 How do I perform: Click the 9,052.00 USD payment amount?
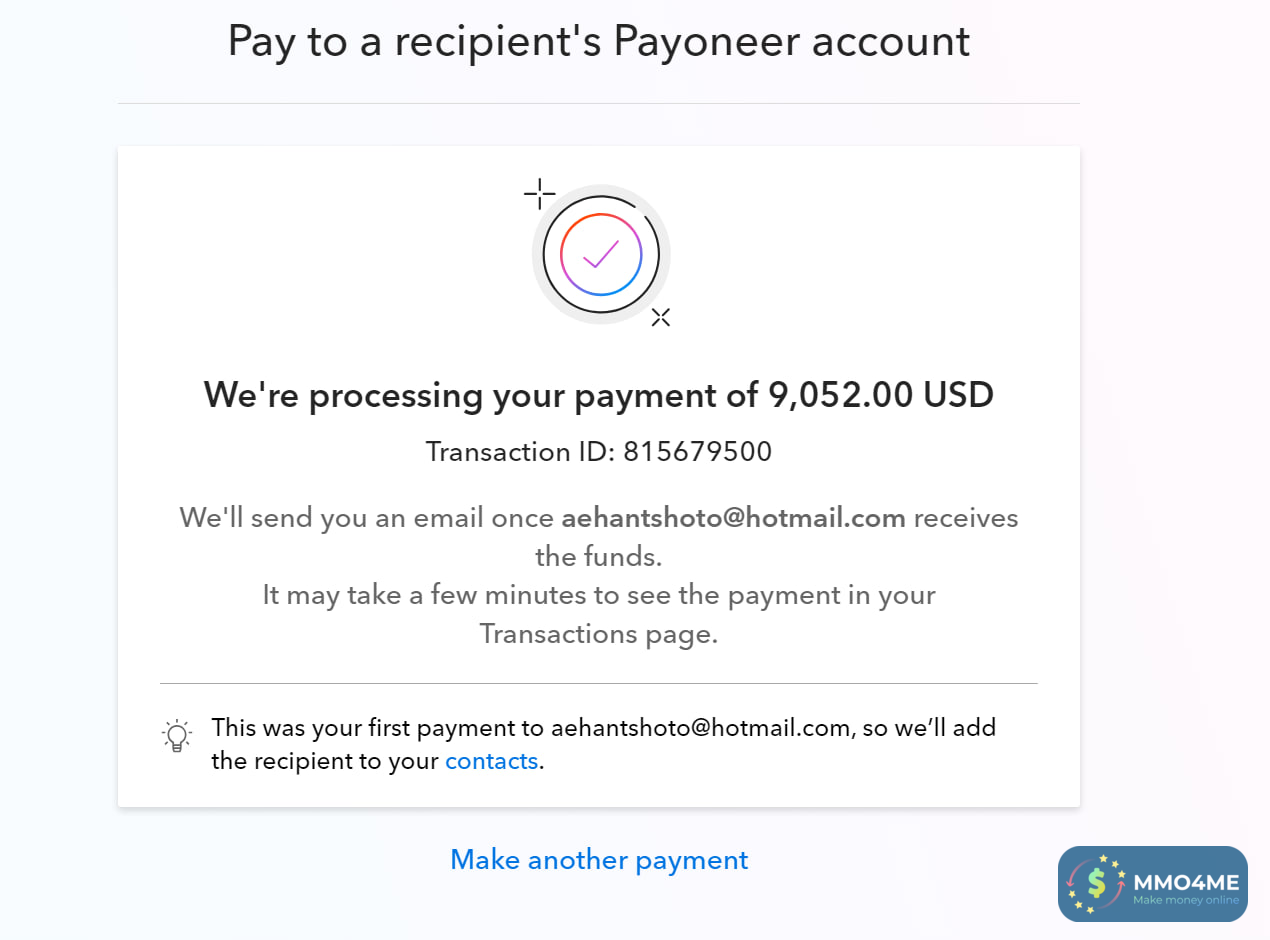pyautogui.click(x=880, y=395)
